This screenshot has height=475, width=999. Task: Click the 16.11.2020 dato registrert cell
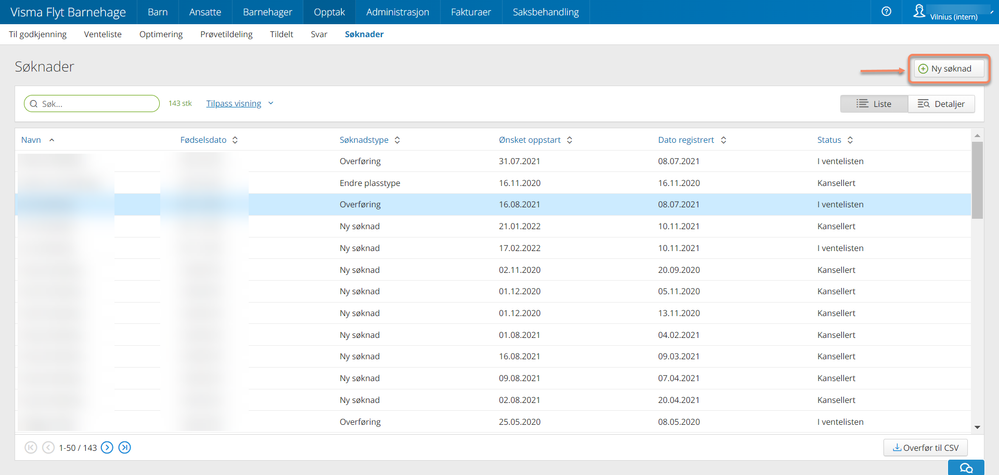click(679, 183)
